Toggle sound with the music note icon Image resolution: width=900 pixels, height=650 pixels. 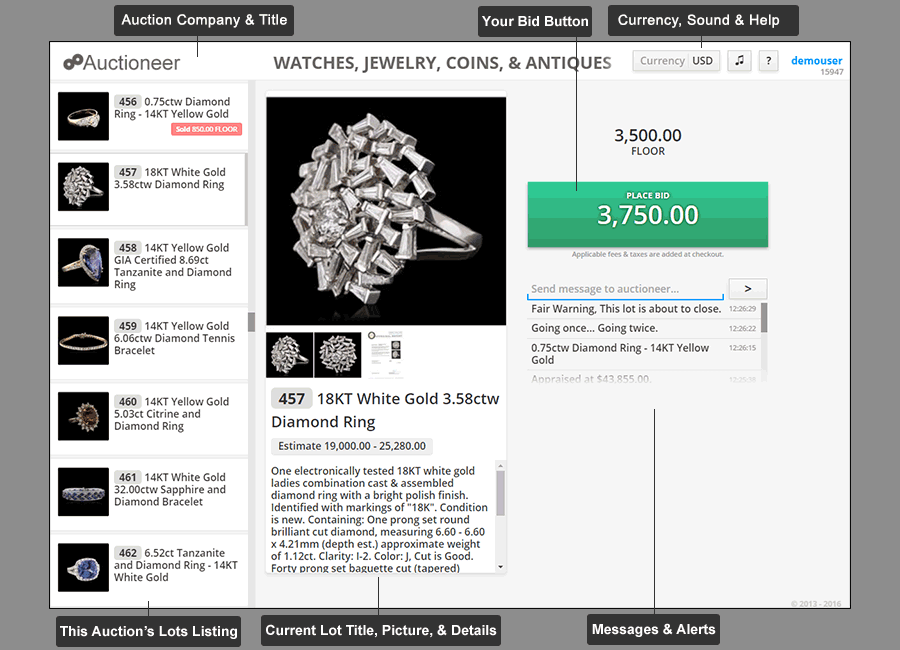coord(740,60)
